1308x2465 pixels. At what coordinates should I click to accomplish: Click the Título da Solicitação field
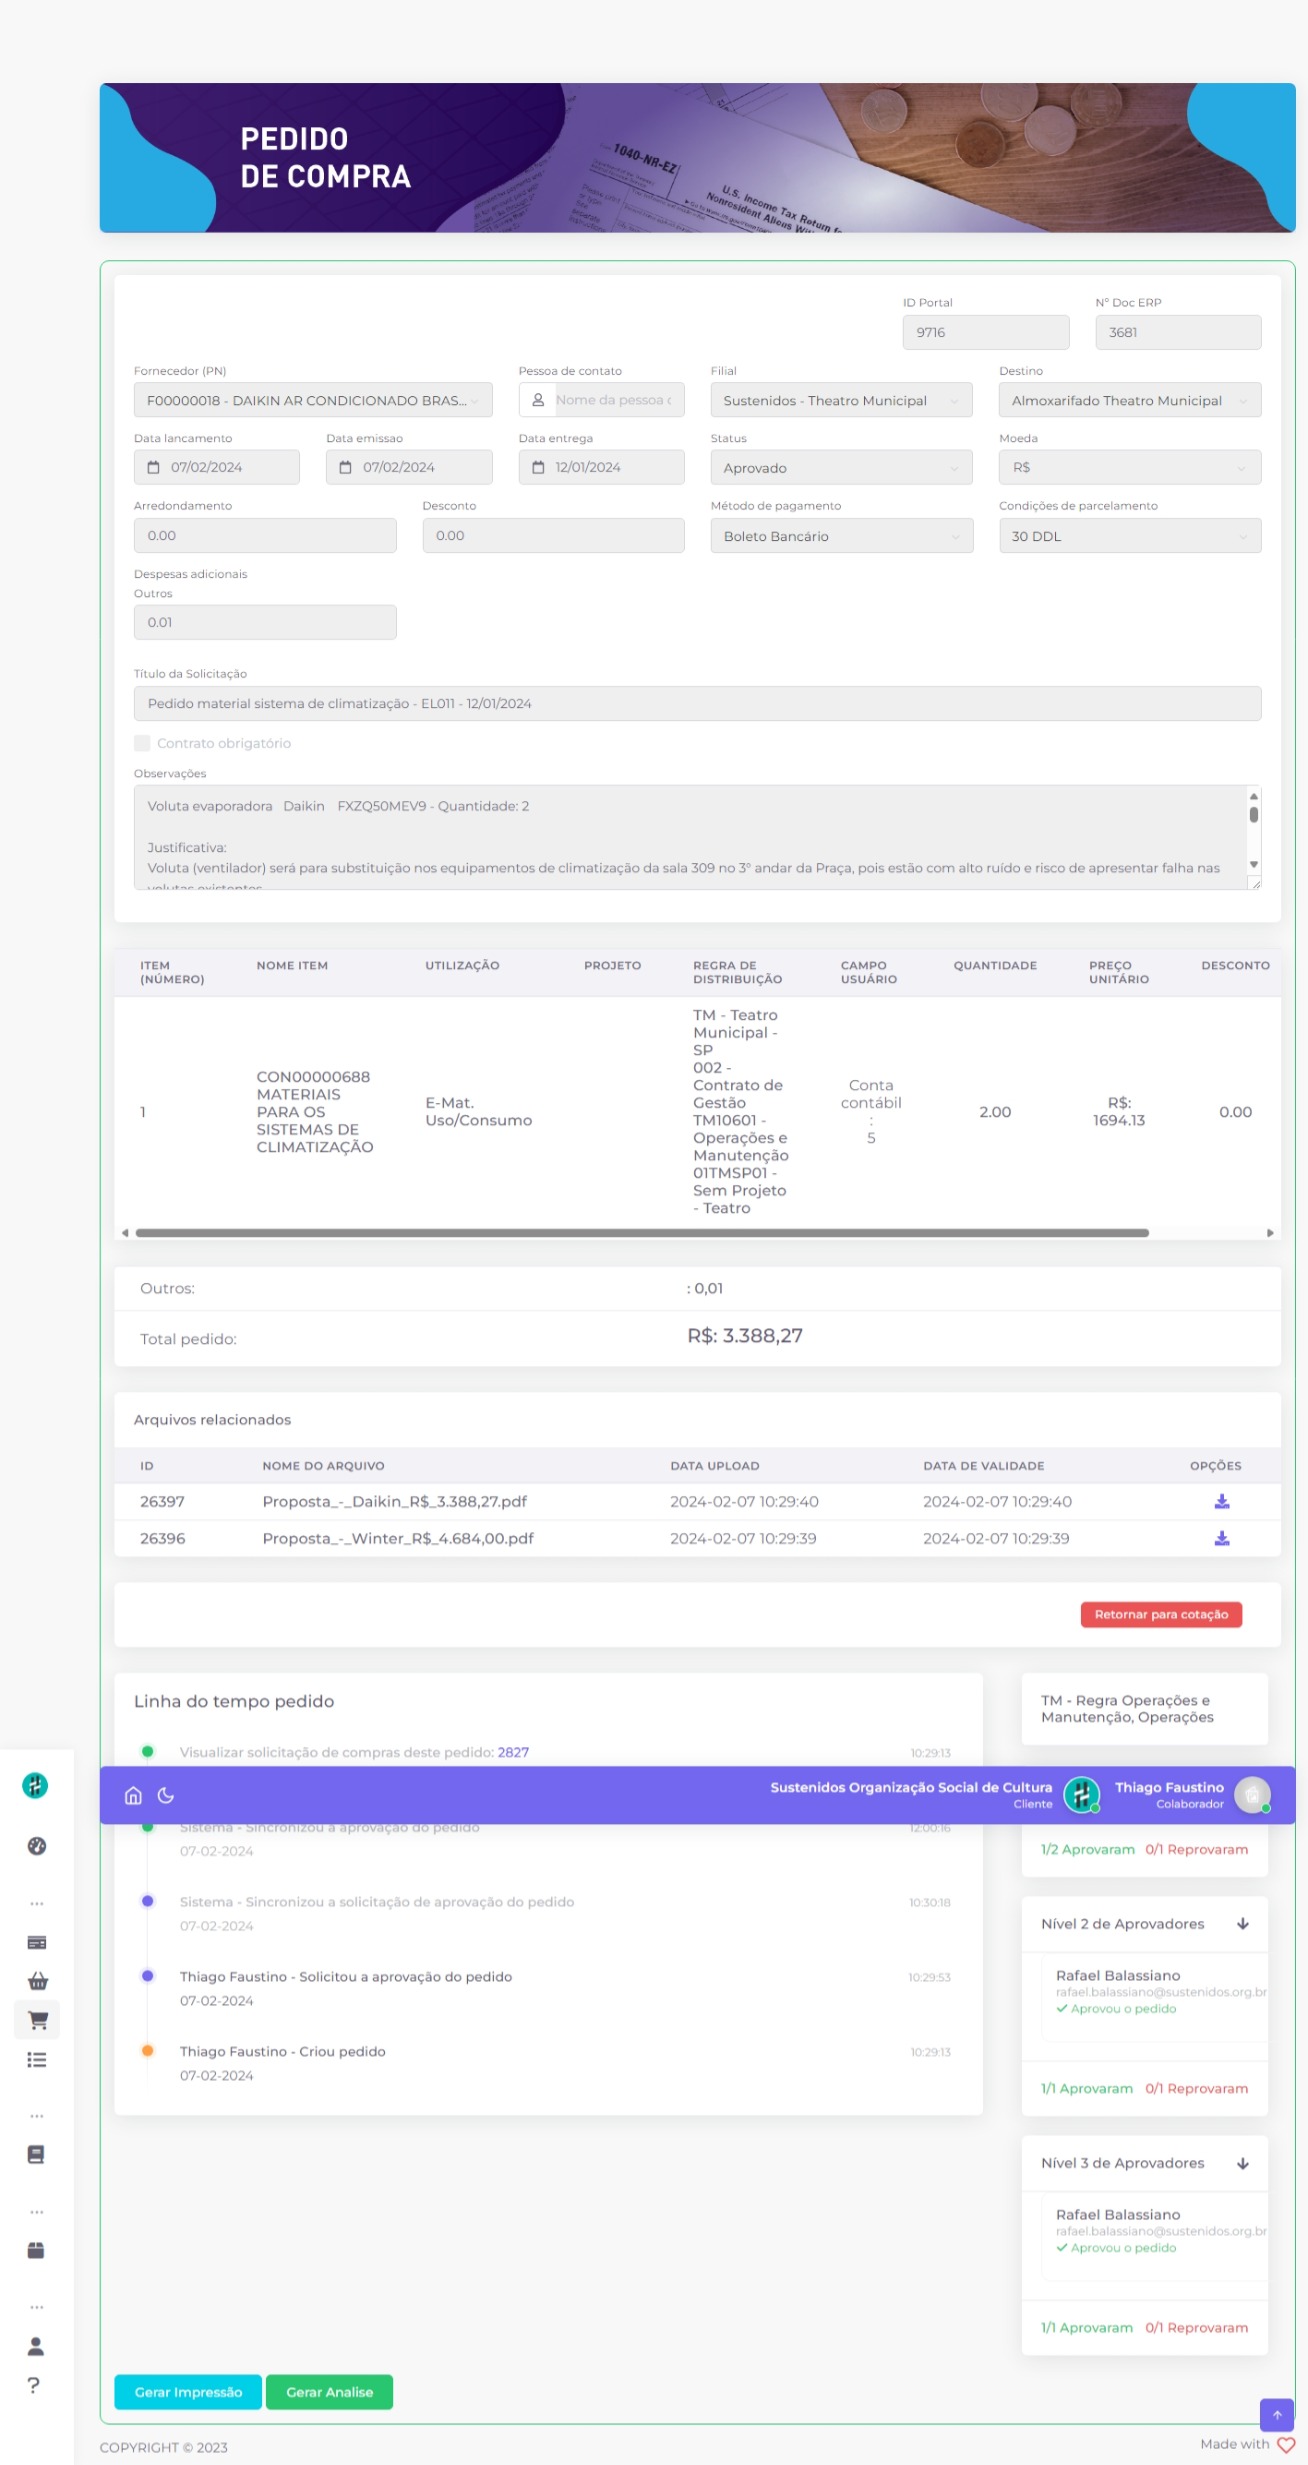click(x=697, y=703)
